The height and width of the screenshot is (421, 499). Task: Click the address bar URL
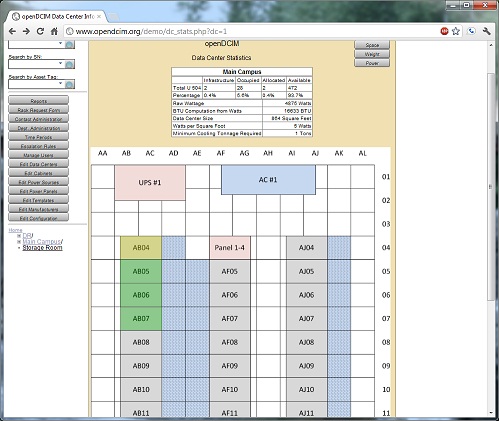[x=151, y=31]
